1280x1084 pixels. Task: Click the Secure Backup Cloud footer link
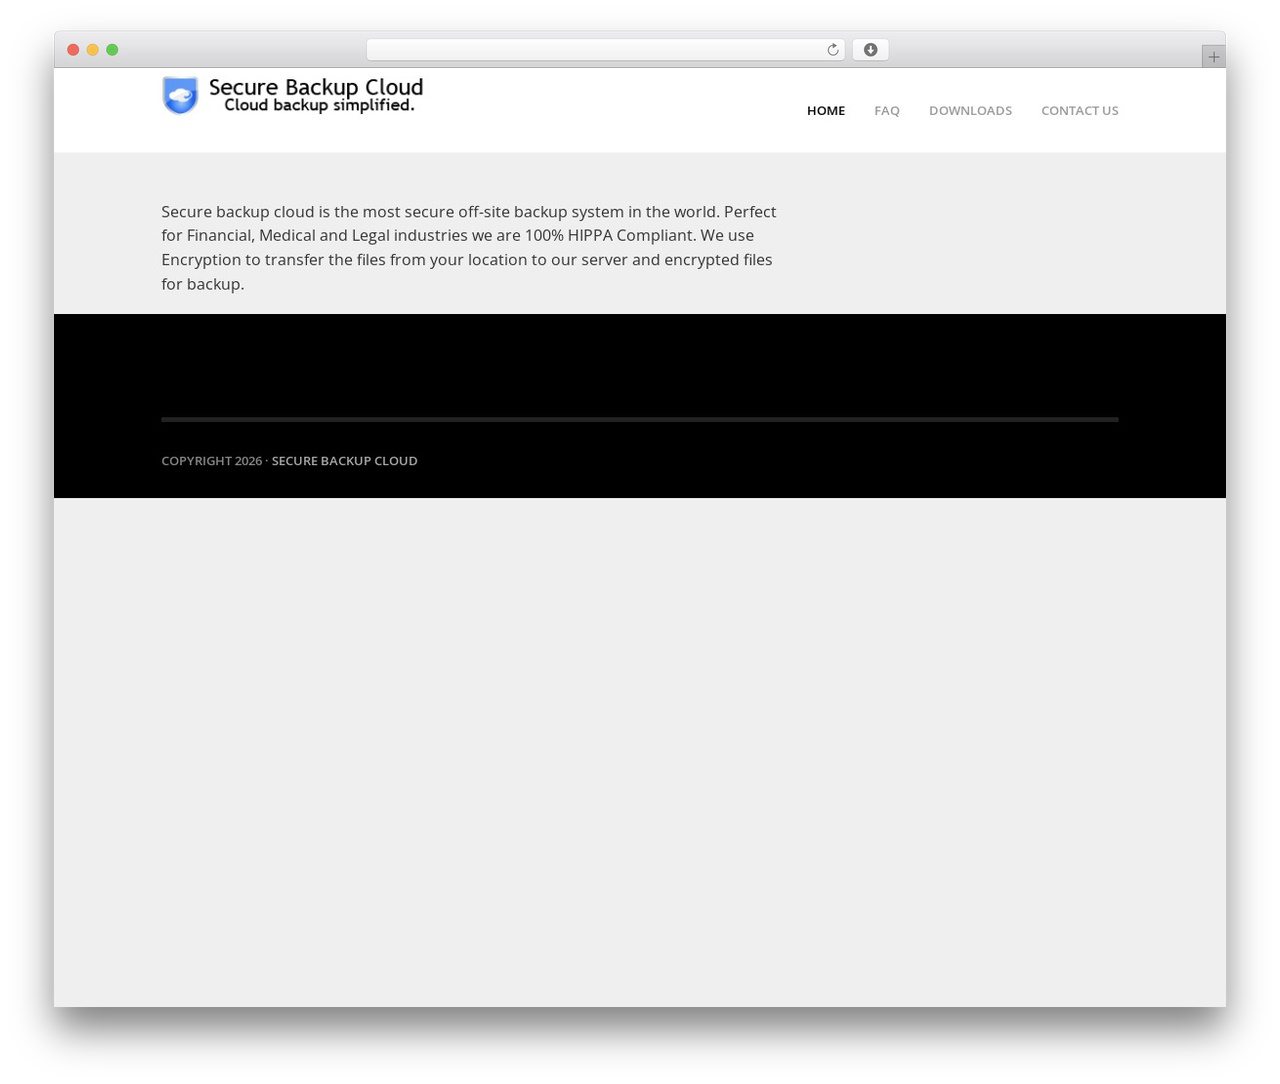click(x=344, y=461)
